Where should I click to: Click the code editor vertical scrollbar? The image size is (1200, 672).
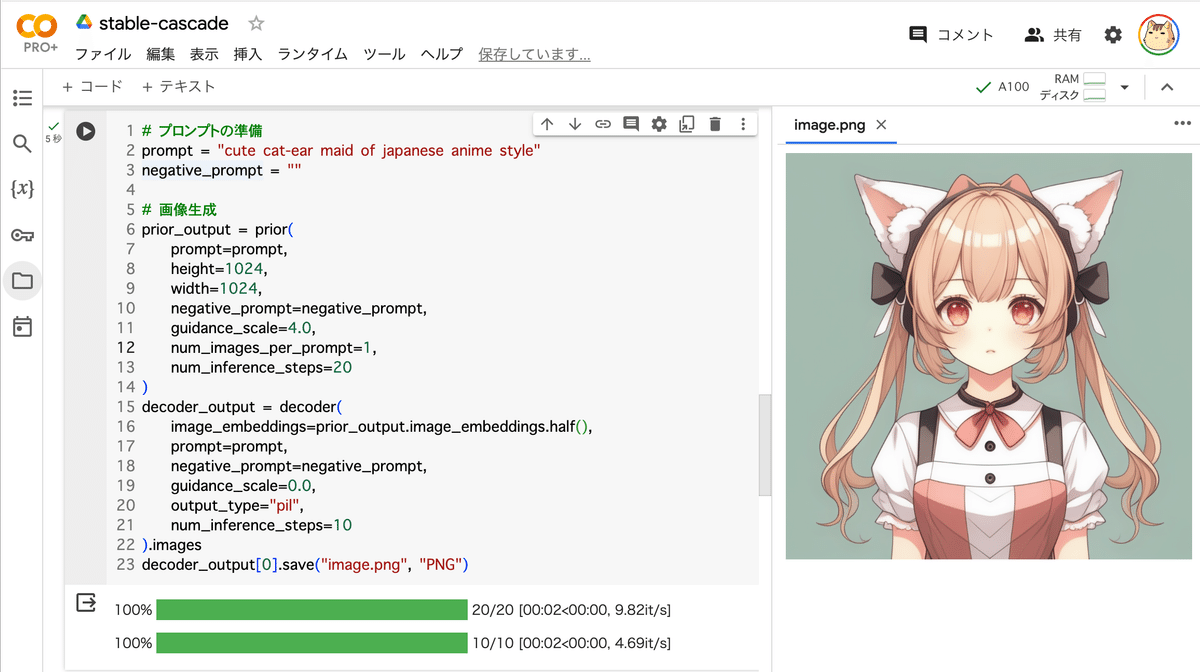(764, 445)
